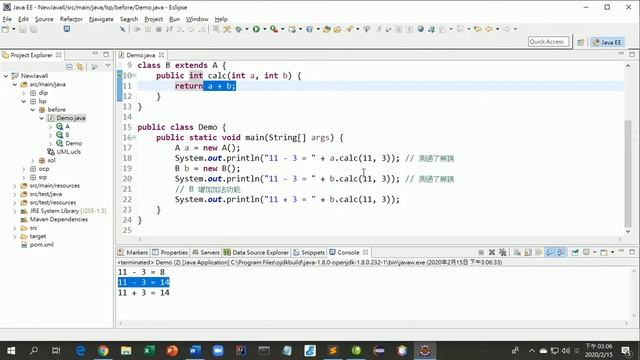Maximize the editor area

(632, 54)
